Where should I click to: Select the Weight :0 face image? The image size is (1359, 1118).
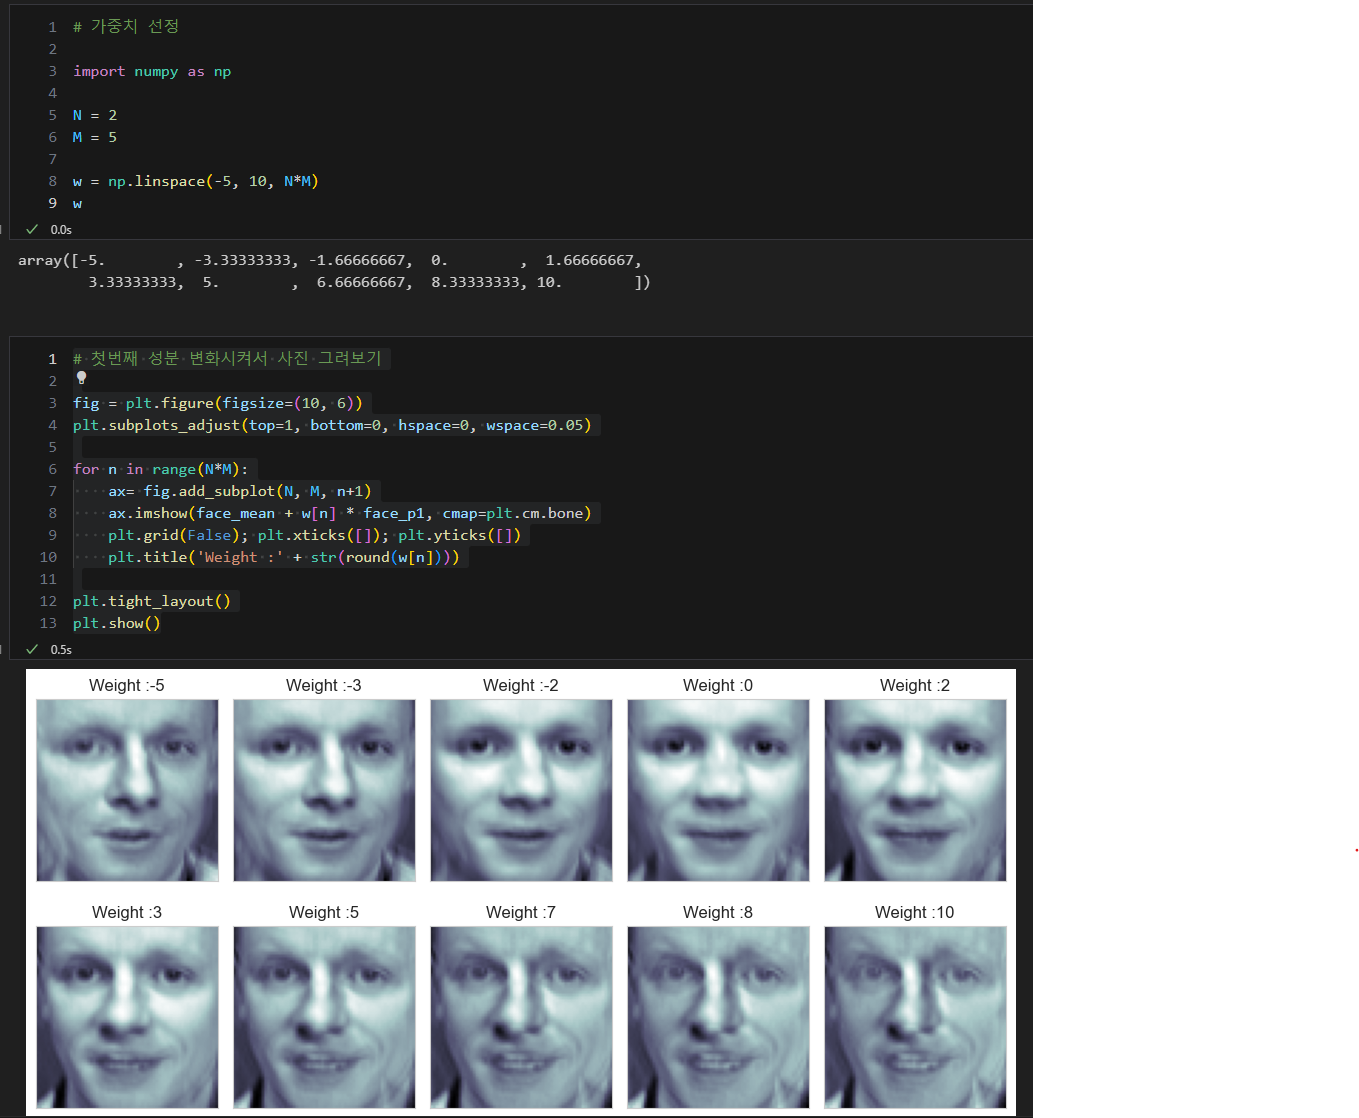[x=718, y=790]
